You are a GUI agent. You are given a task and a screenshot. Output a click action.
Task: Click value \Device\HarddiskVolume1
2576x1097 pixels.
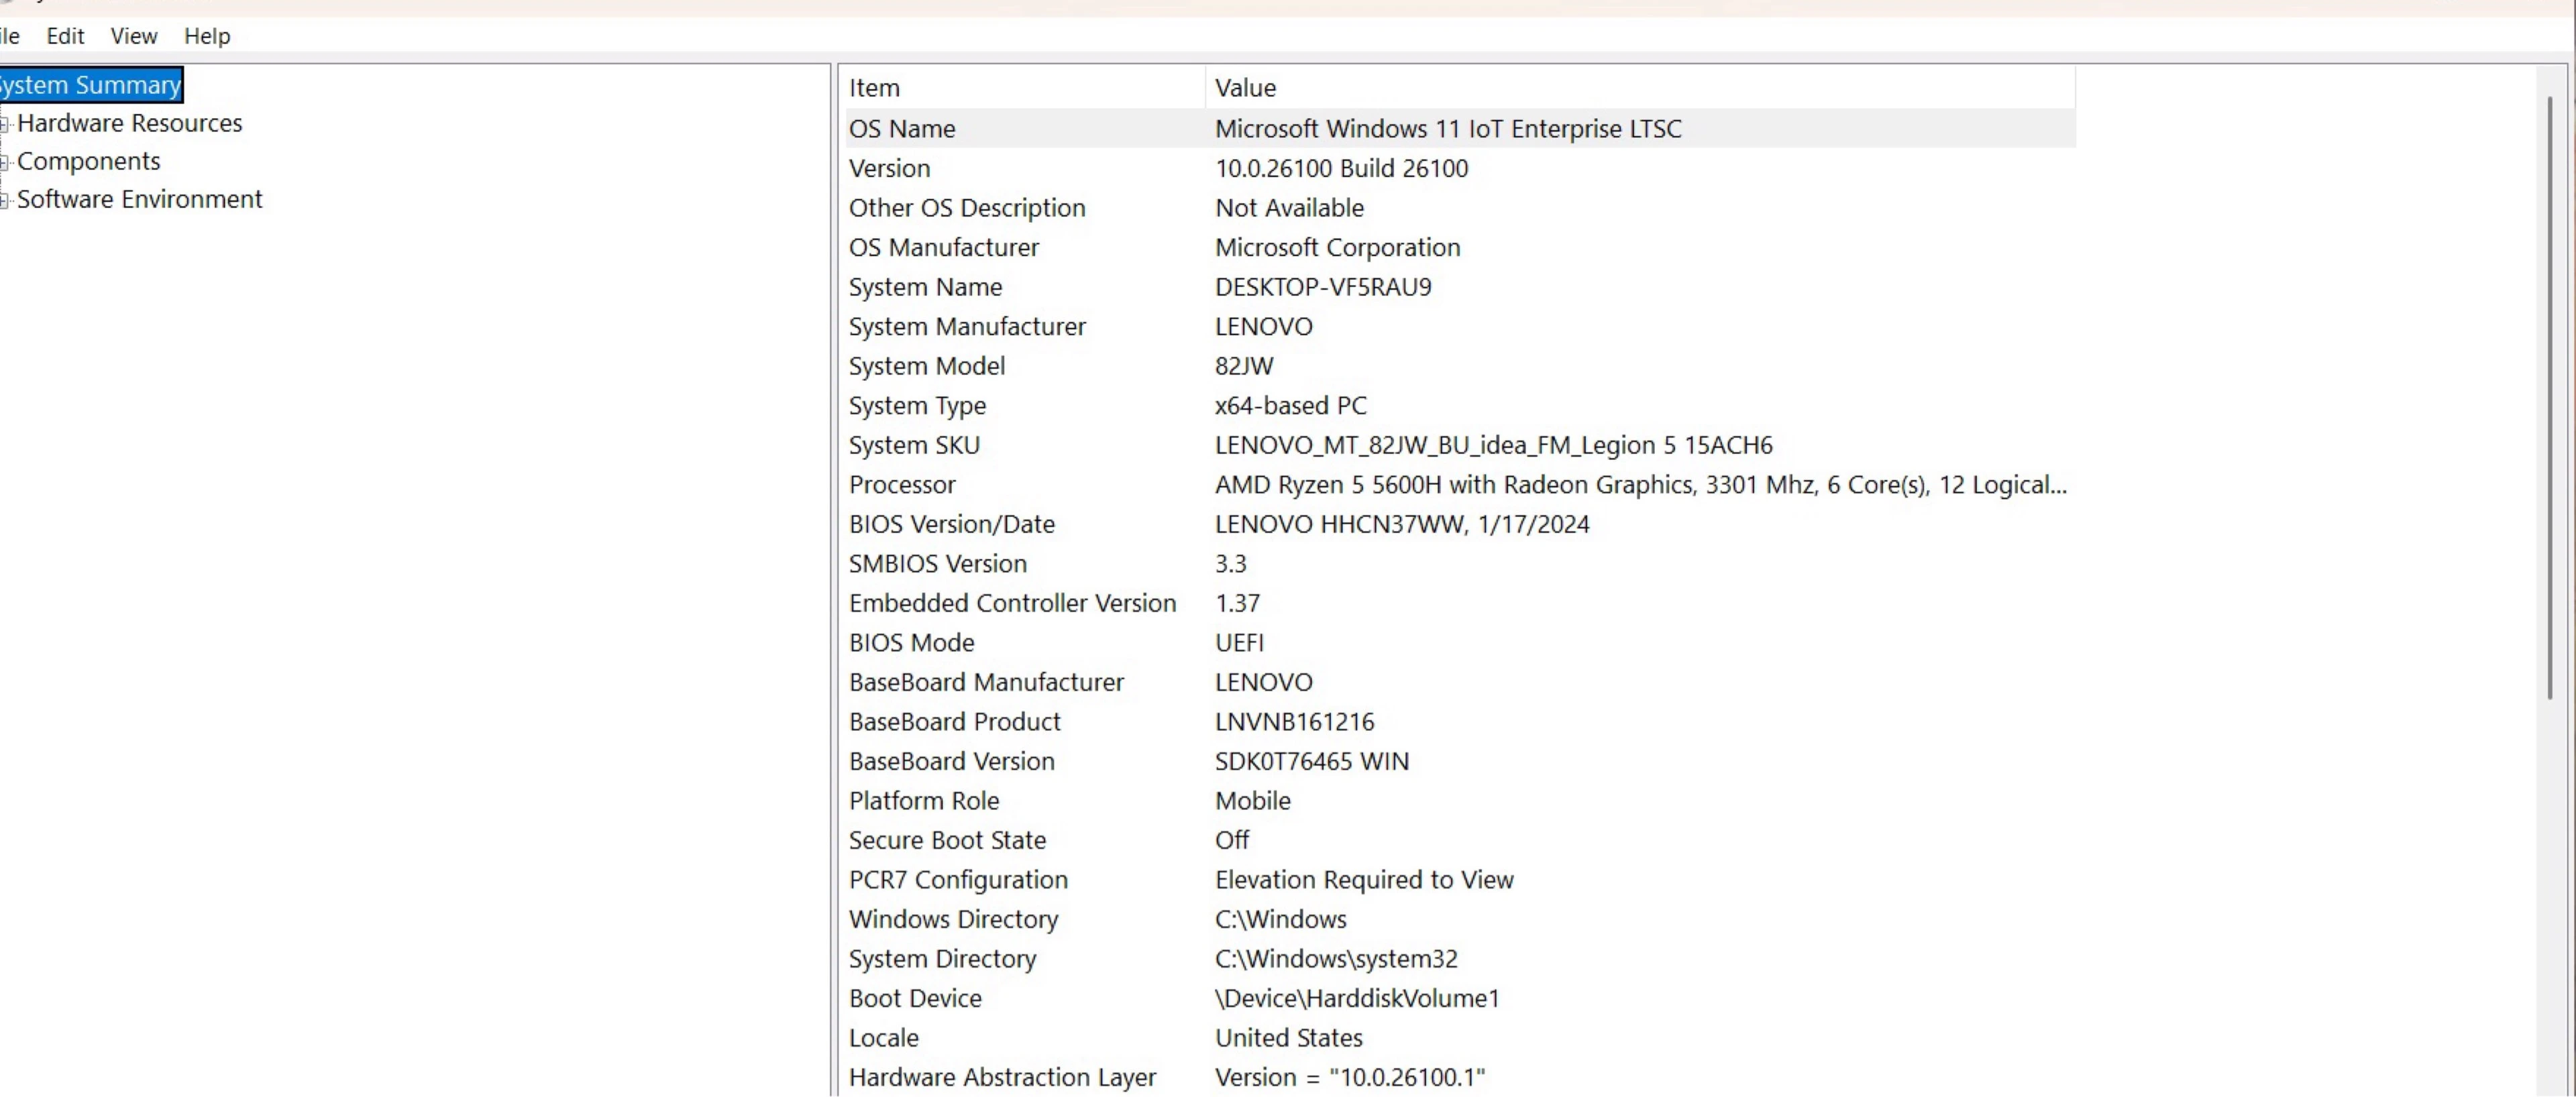tap(1358, 998)
